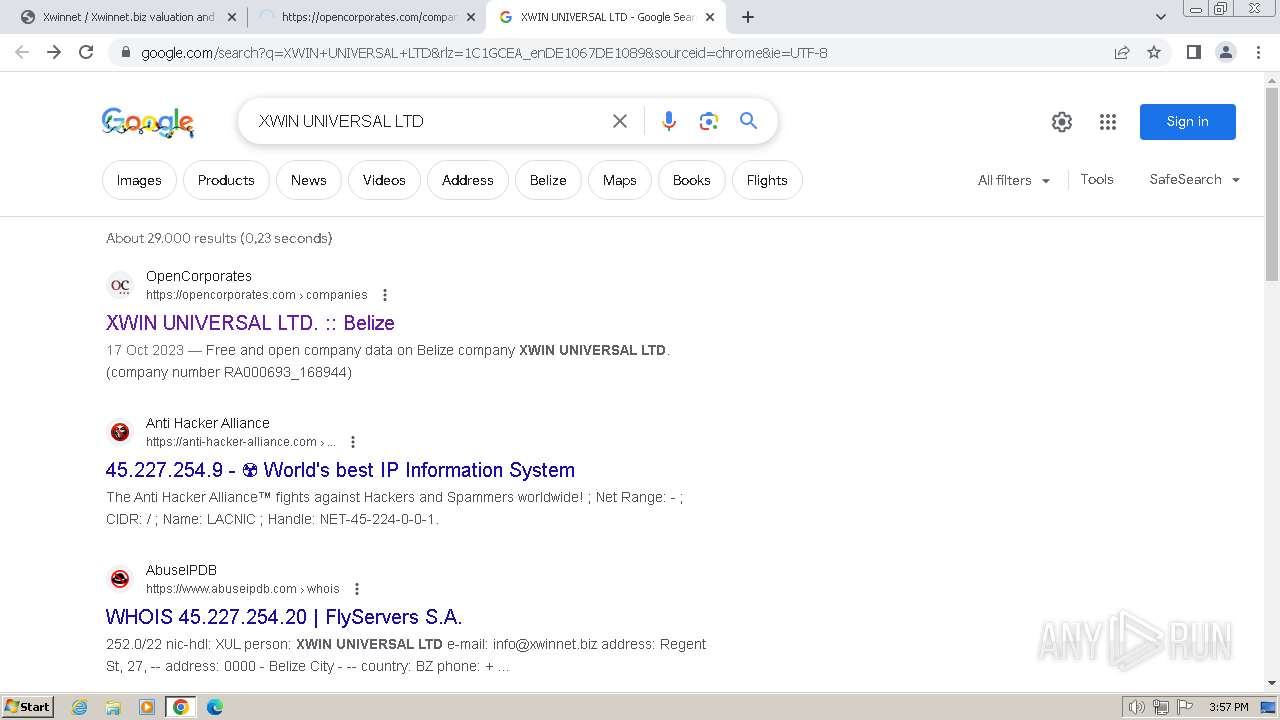Click the Google logo
The width and height of the screenshot is (1280, 720).
point(148,122)
